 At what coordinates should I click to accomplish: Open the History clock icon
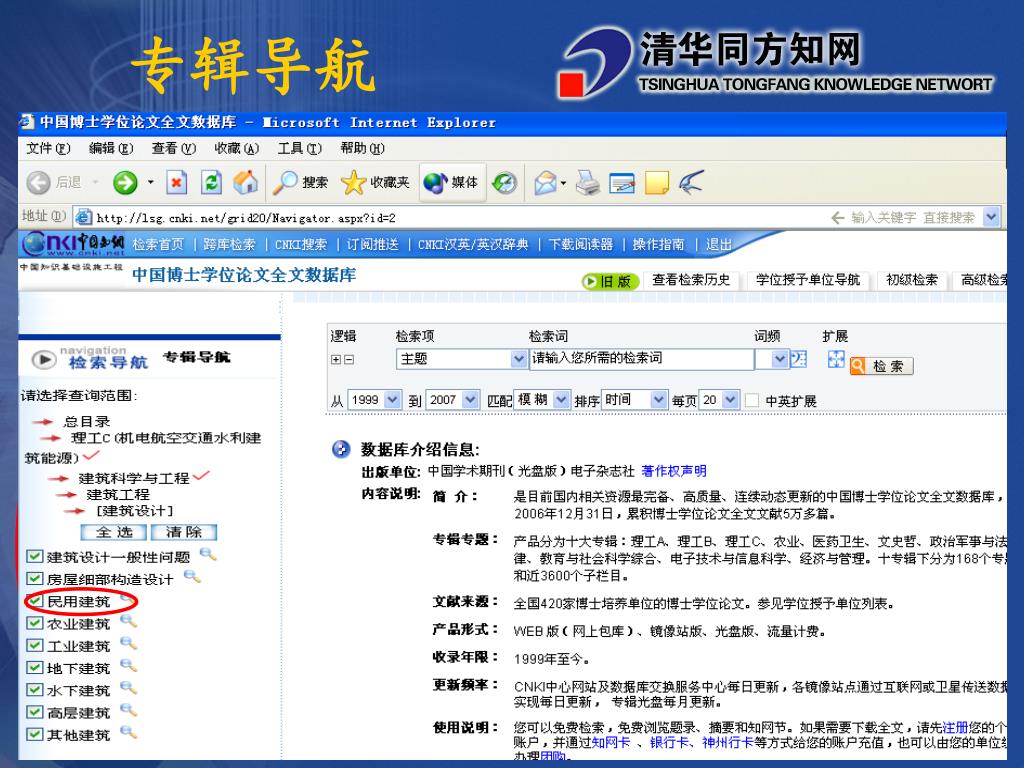[x=504, y=182]
